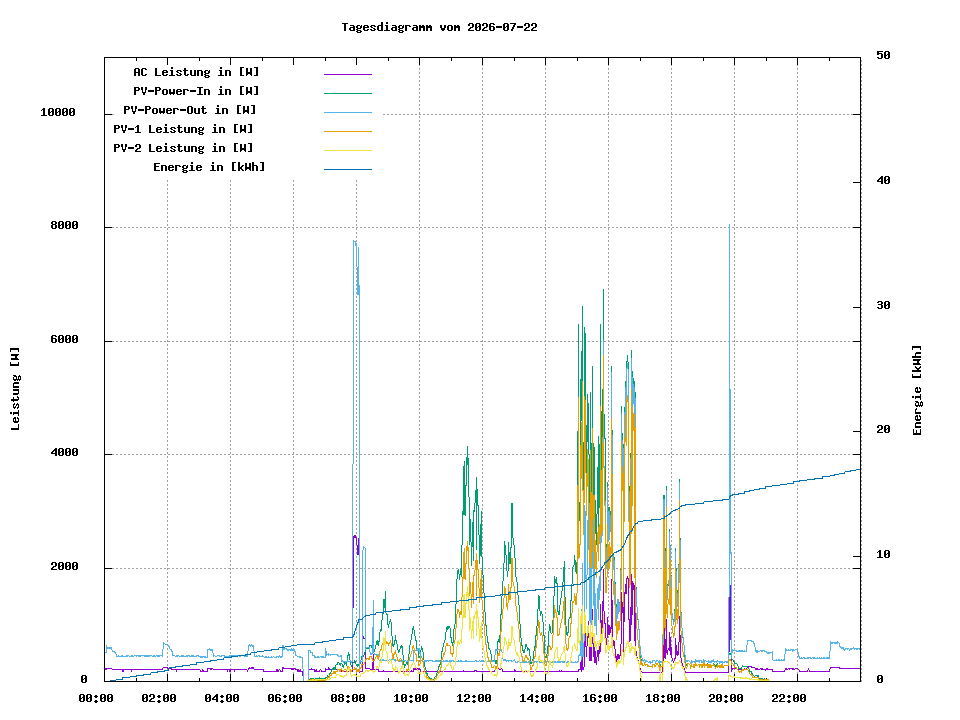Viewport: 960px width, 720px height.
Task: Click the 02:00 time axis label
Action: click(x=159, y=698)
